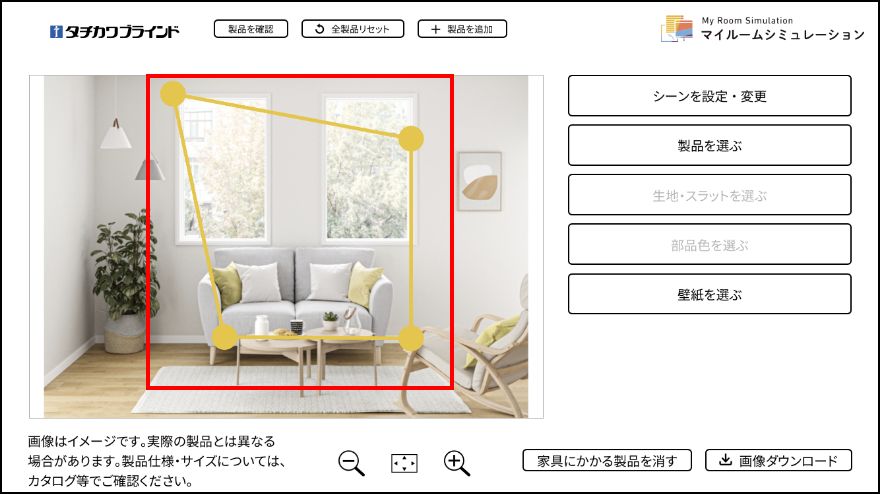Click the zoom in magnifier icon
880x494 pixels.
[457, 463]
